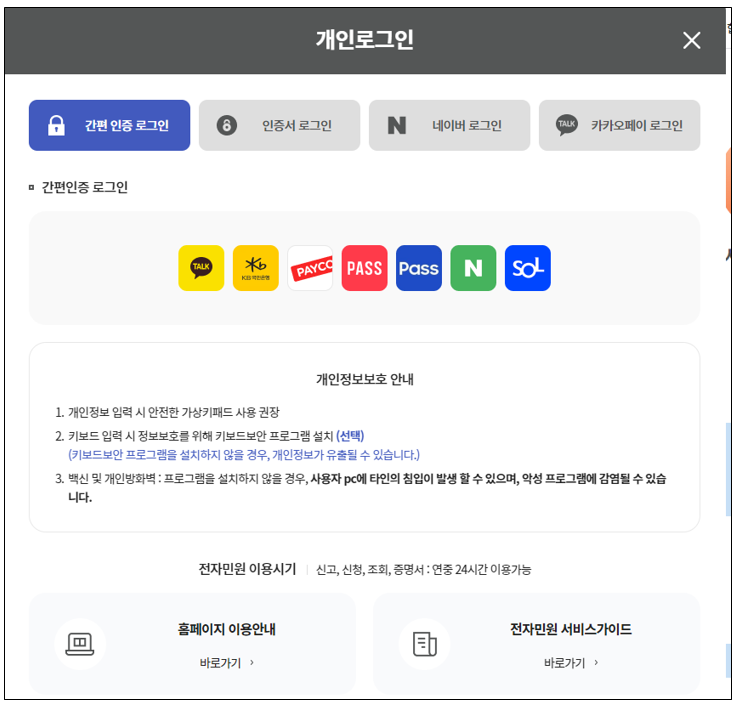The image size is (739, 704).
Task: Close the 개인로그인 dialog
Action: tap(691, 41)
